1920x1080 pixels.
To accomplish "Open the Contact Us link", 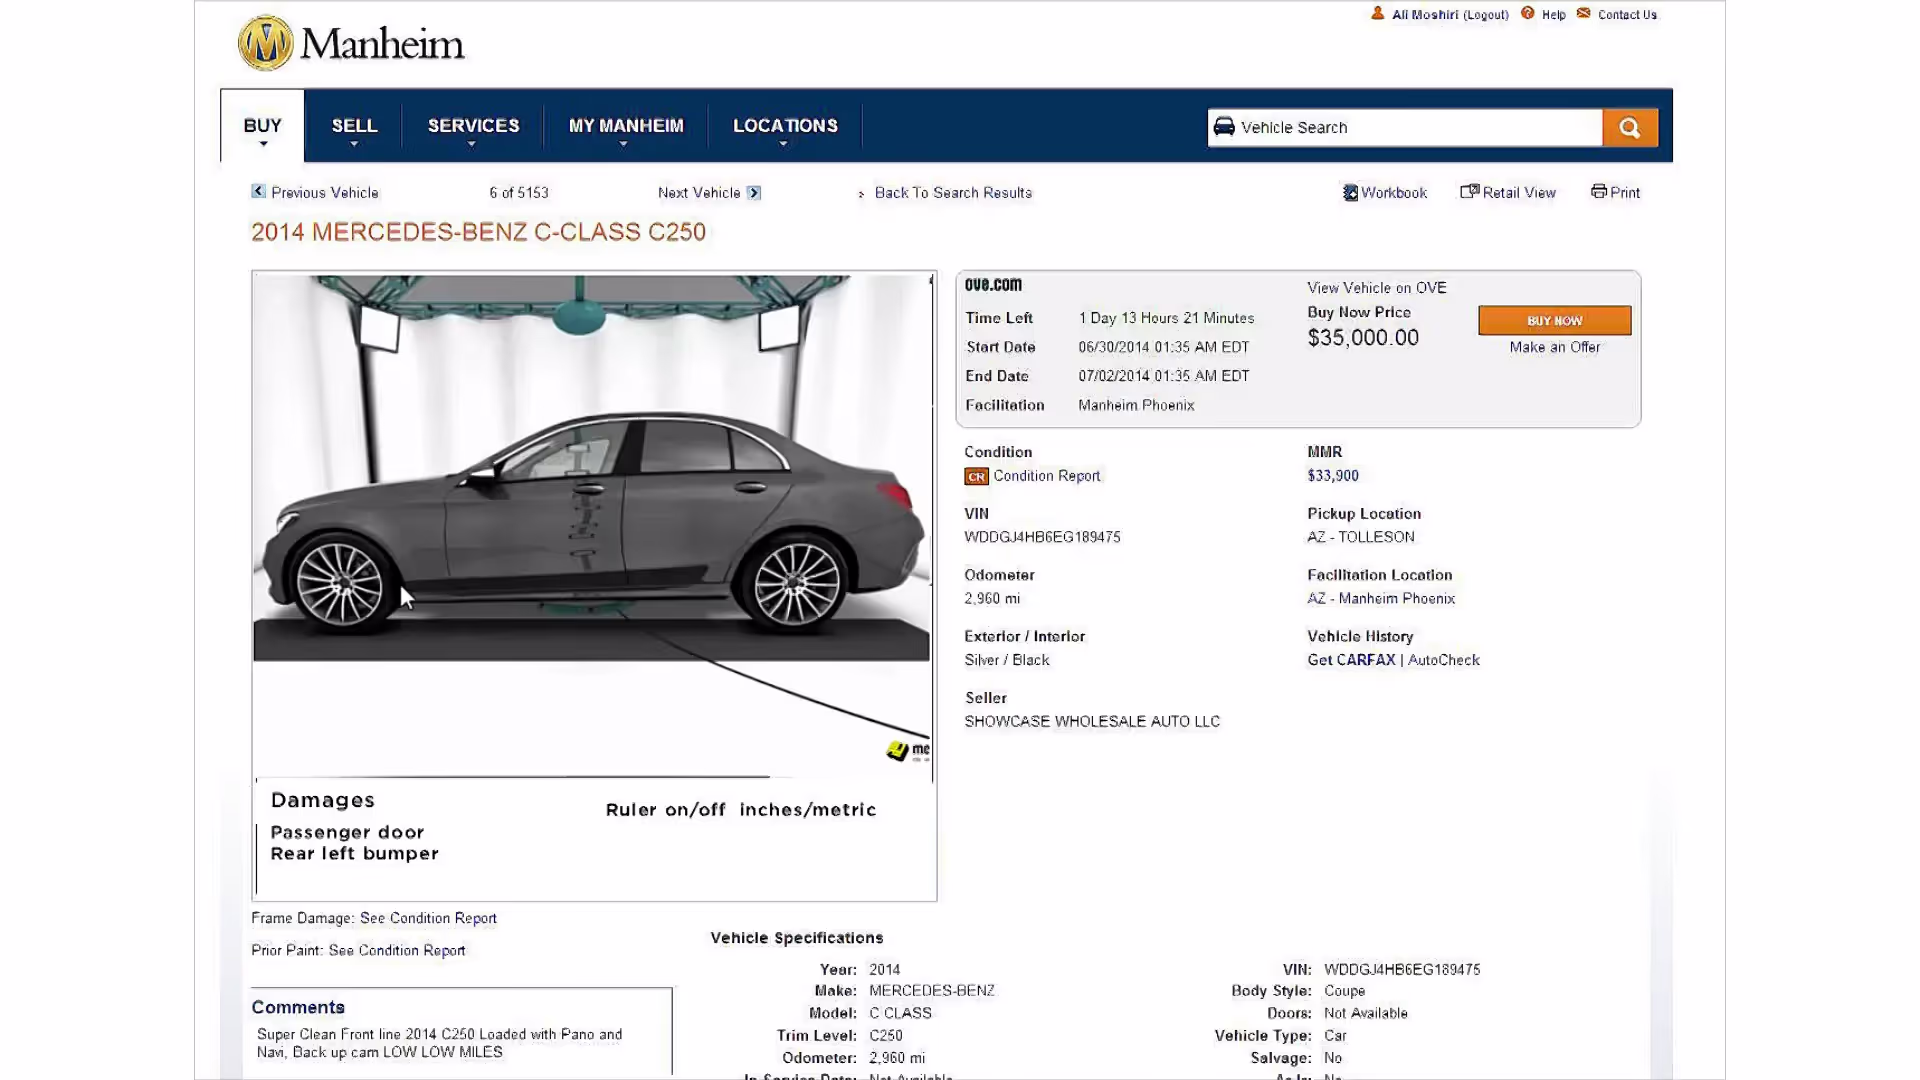I will 1627,15.
